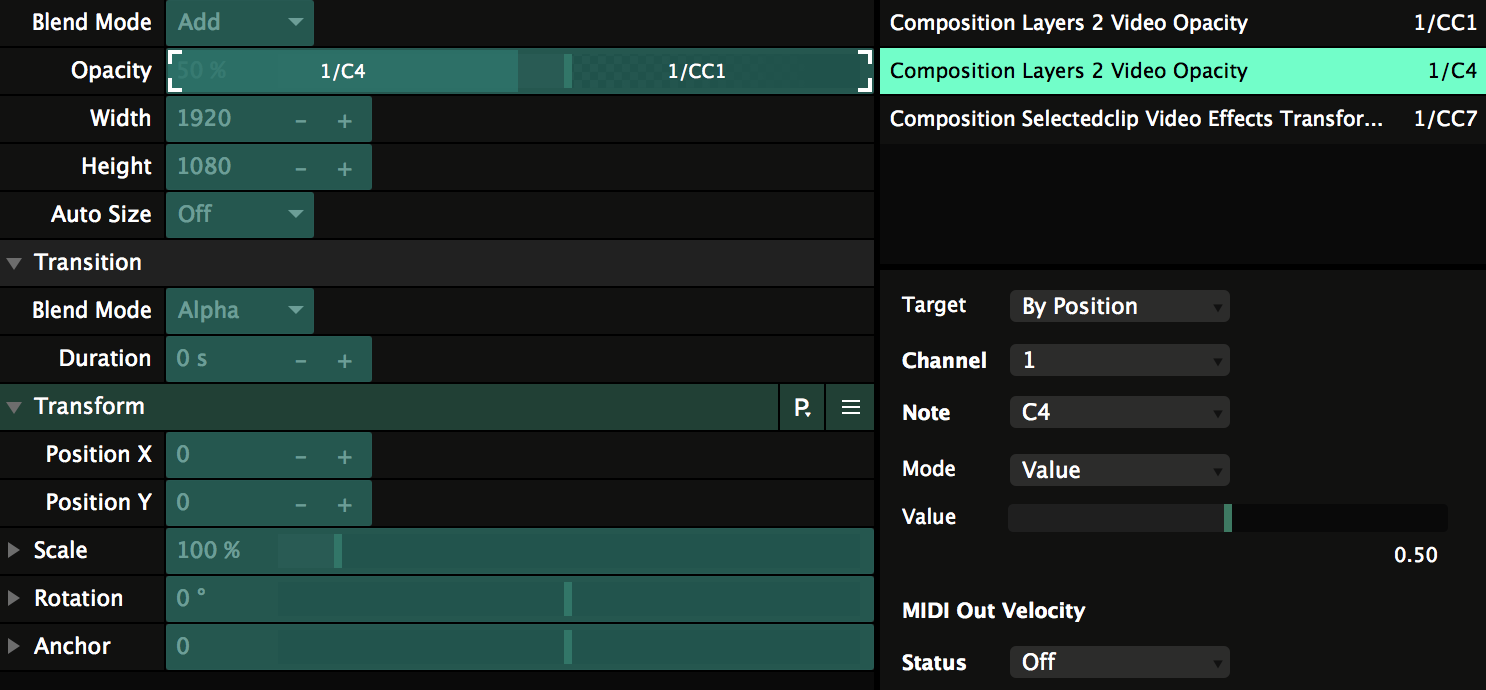Viewport: 1486px width, 690px height.
Task: Expand the Rotation parameter
Action: tap(14, 598)
